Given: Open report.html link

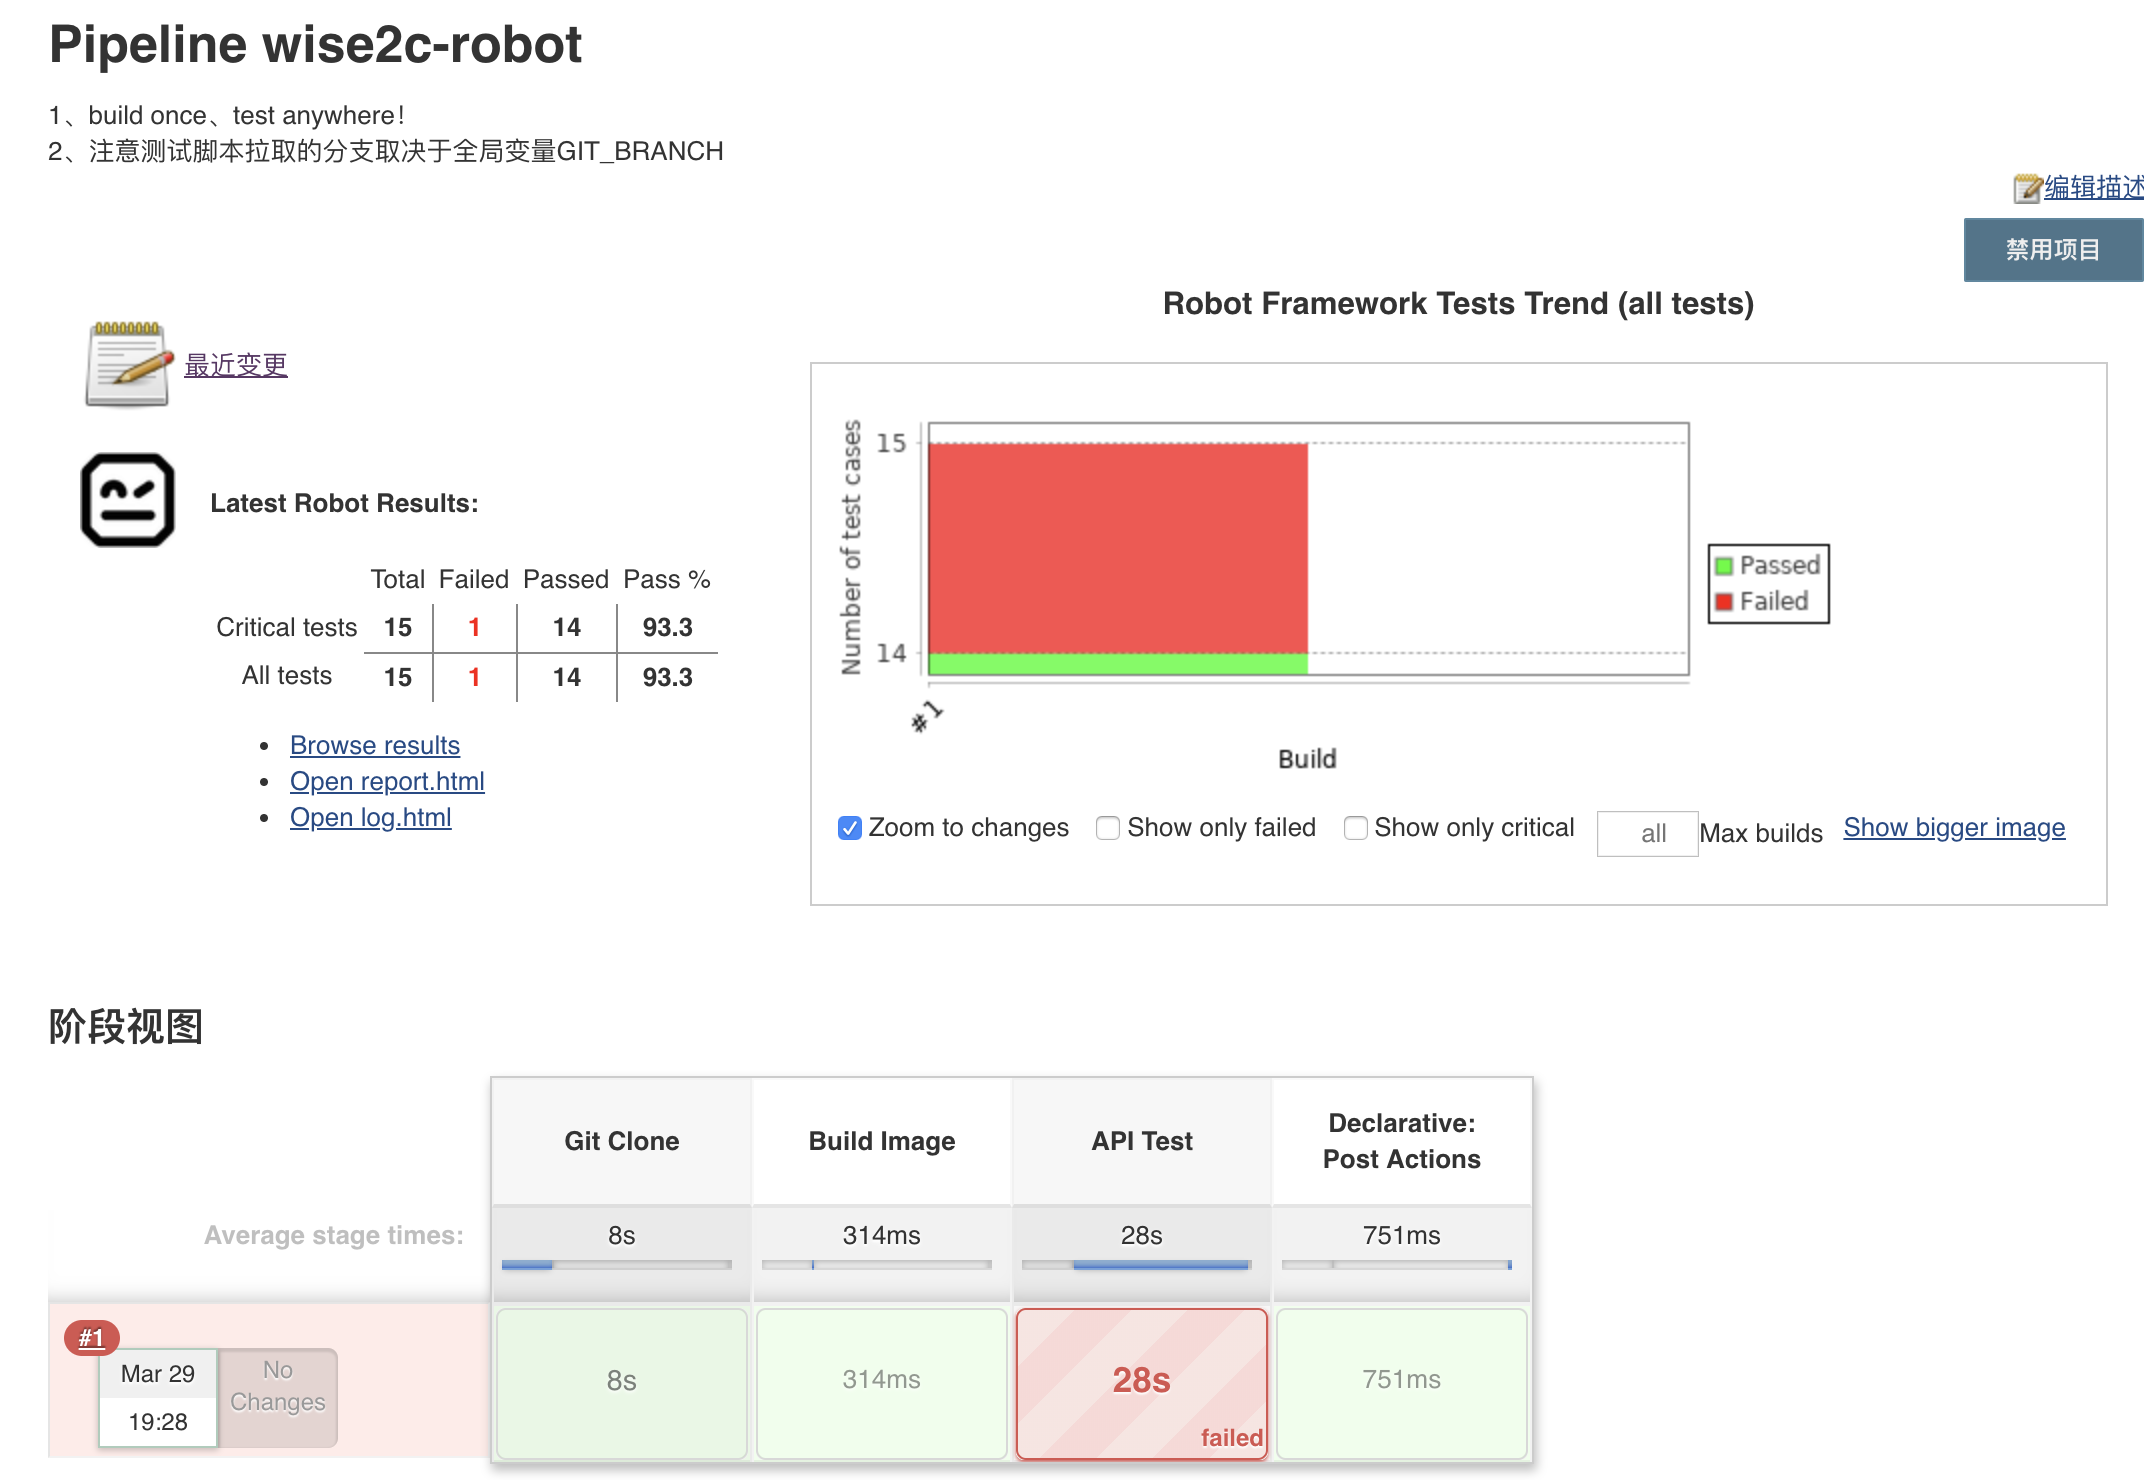Looking at the screenshot, I should click(387, 781).
